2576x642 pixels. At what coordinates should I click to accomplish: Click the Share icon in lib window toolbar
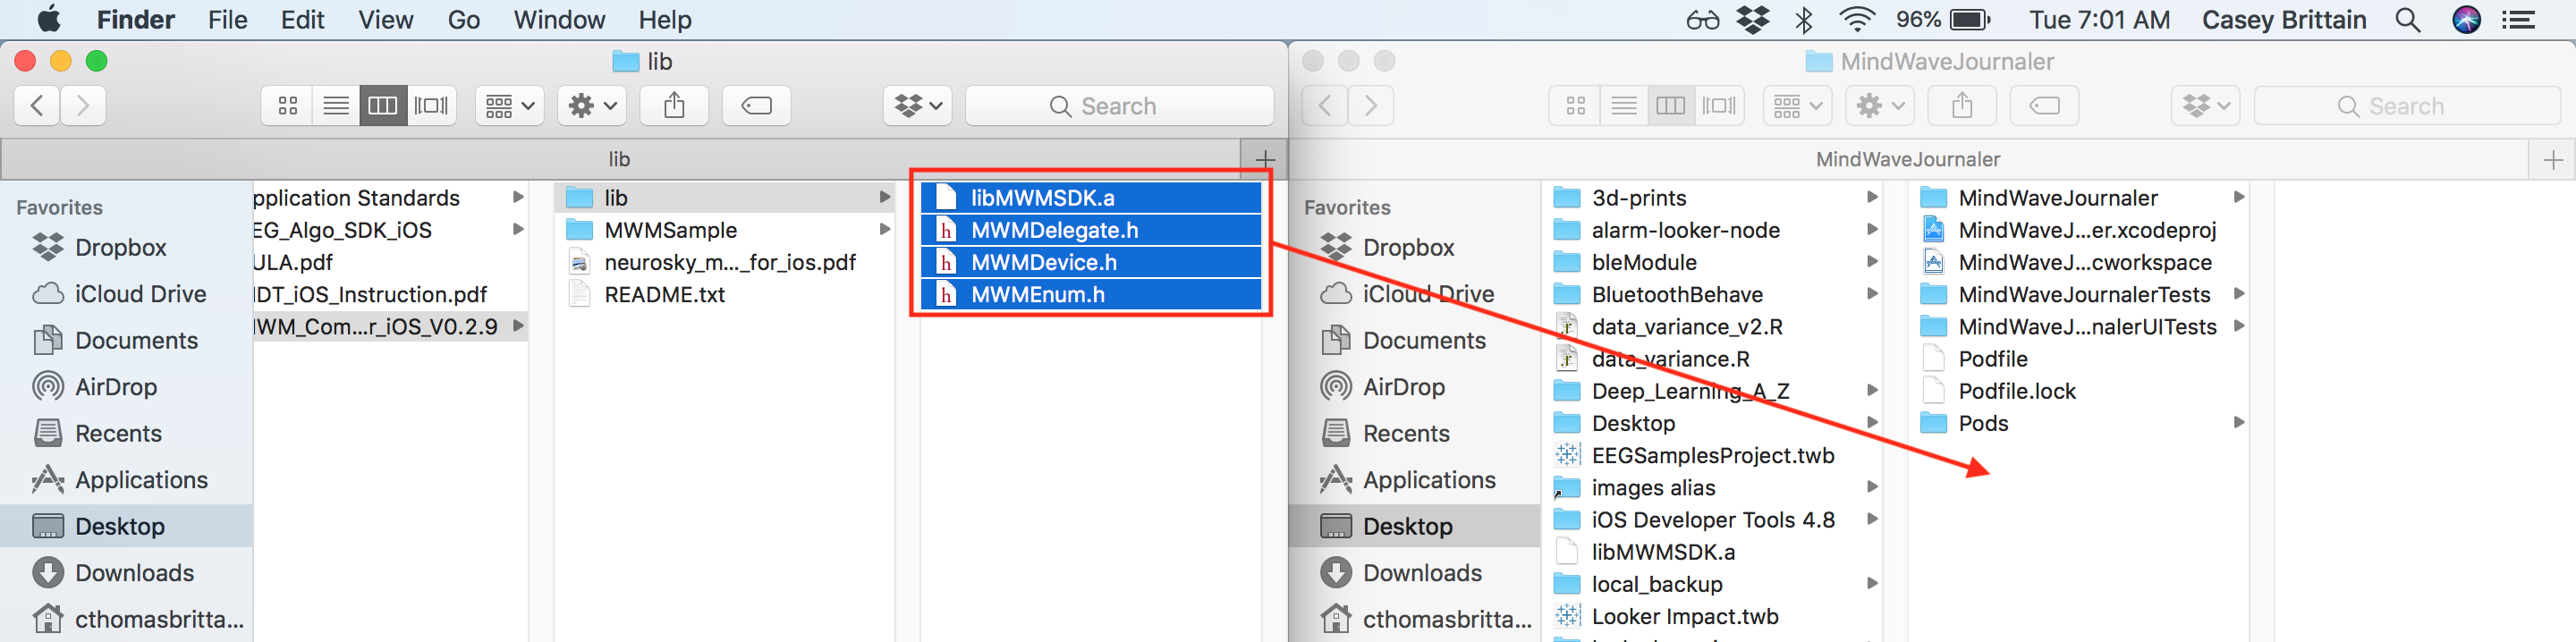coord(674,106)
